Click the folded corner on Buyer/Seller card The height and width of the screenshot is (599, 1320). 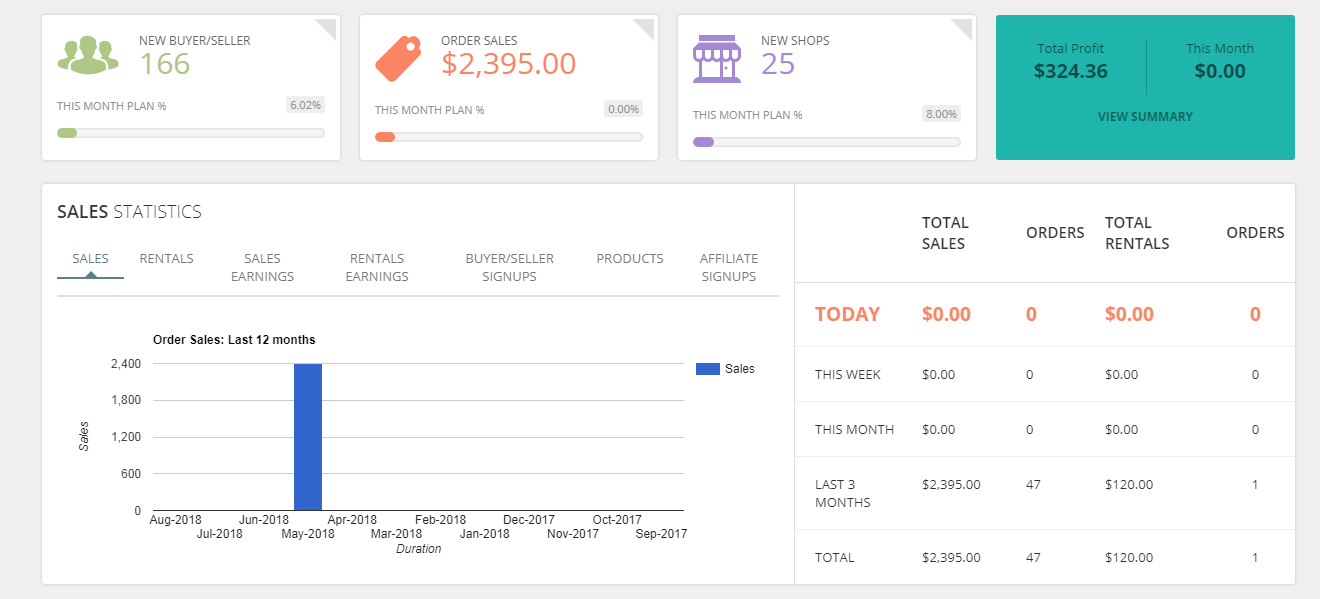(x=326, y=28)
